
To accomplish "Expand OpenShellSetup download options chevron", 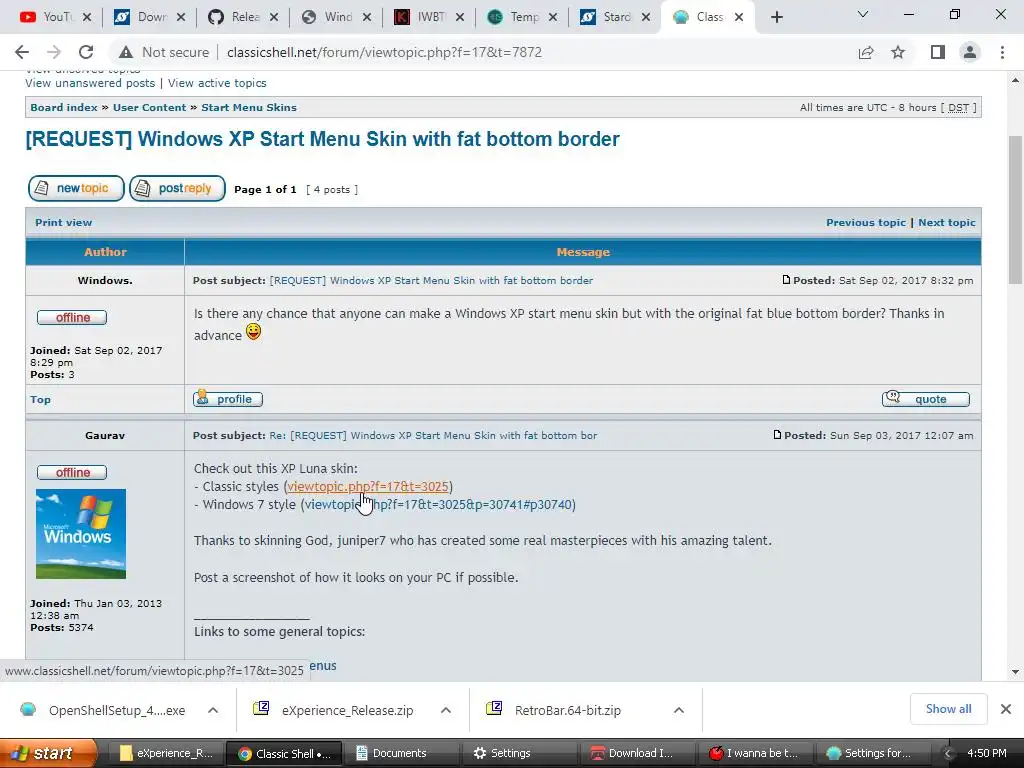I will [213, 710].
